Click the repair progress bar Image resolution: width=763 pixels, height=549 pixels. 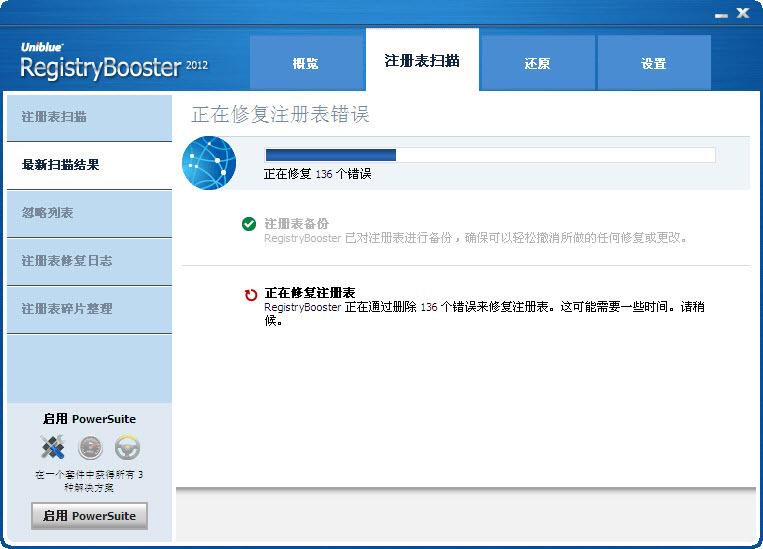489,155
